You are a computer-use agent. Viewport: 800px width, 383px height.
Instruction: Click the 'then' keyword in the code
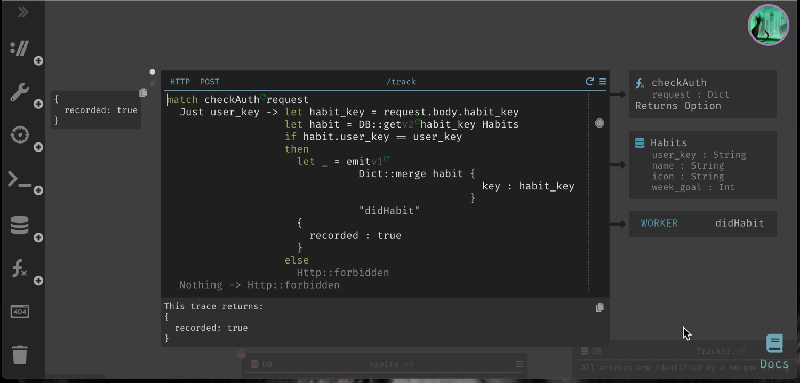coord(296,149)
